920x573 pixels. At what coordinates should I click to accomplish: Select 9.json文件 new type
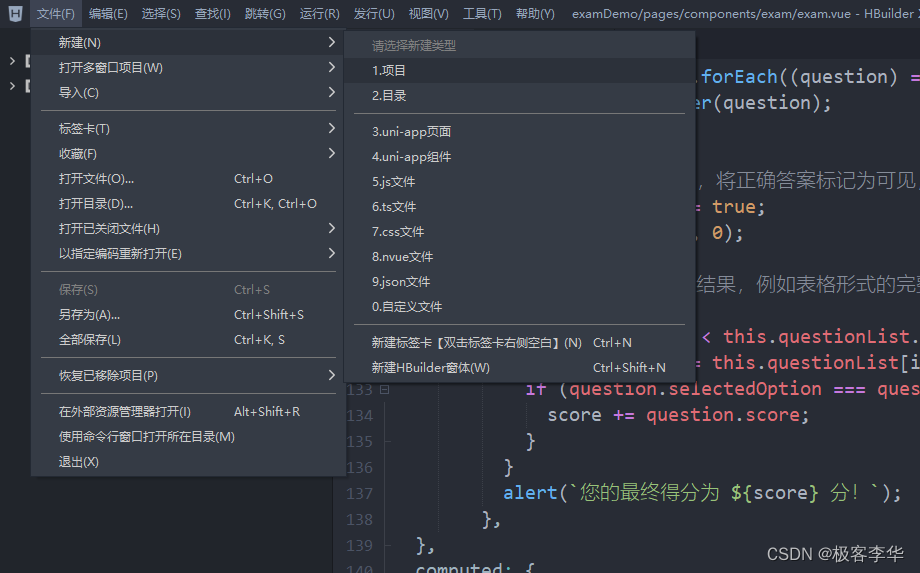pos(519,282)
